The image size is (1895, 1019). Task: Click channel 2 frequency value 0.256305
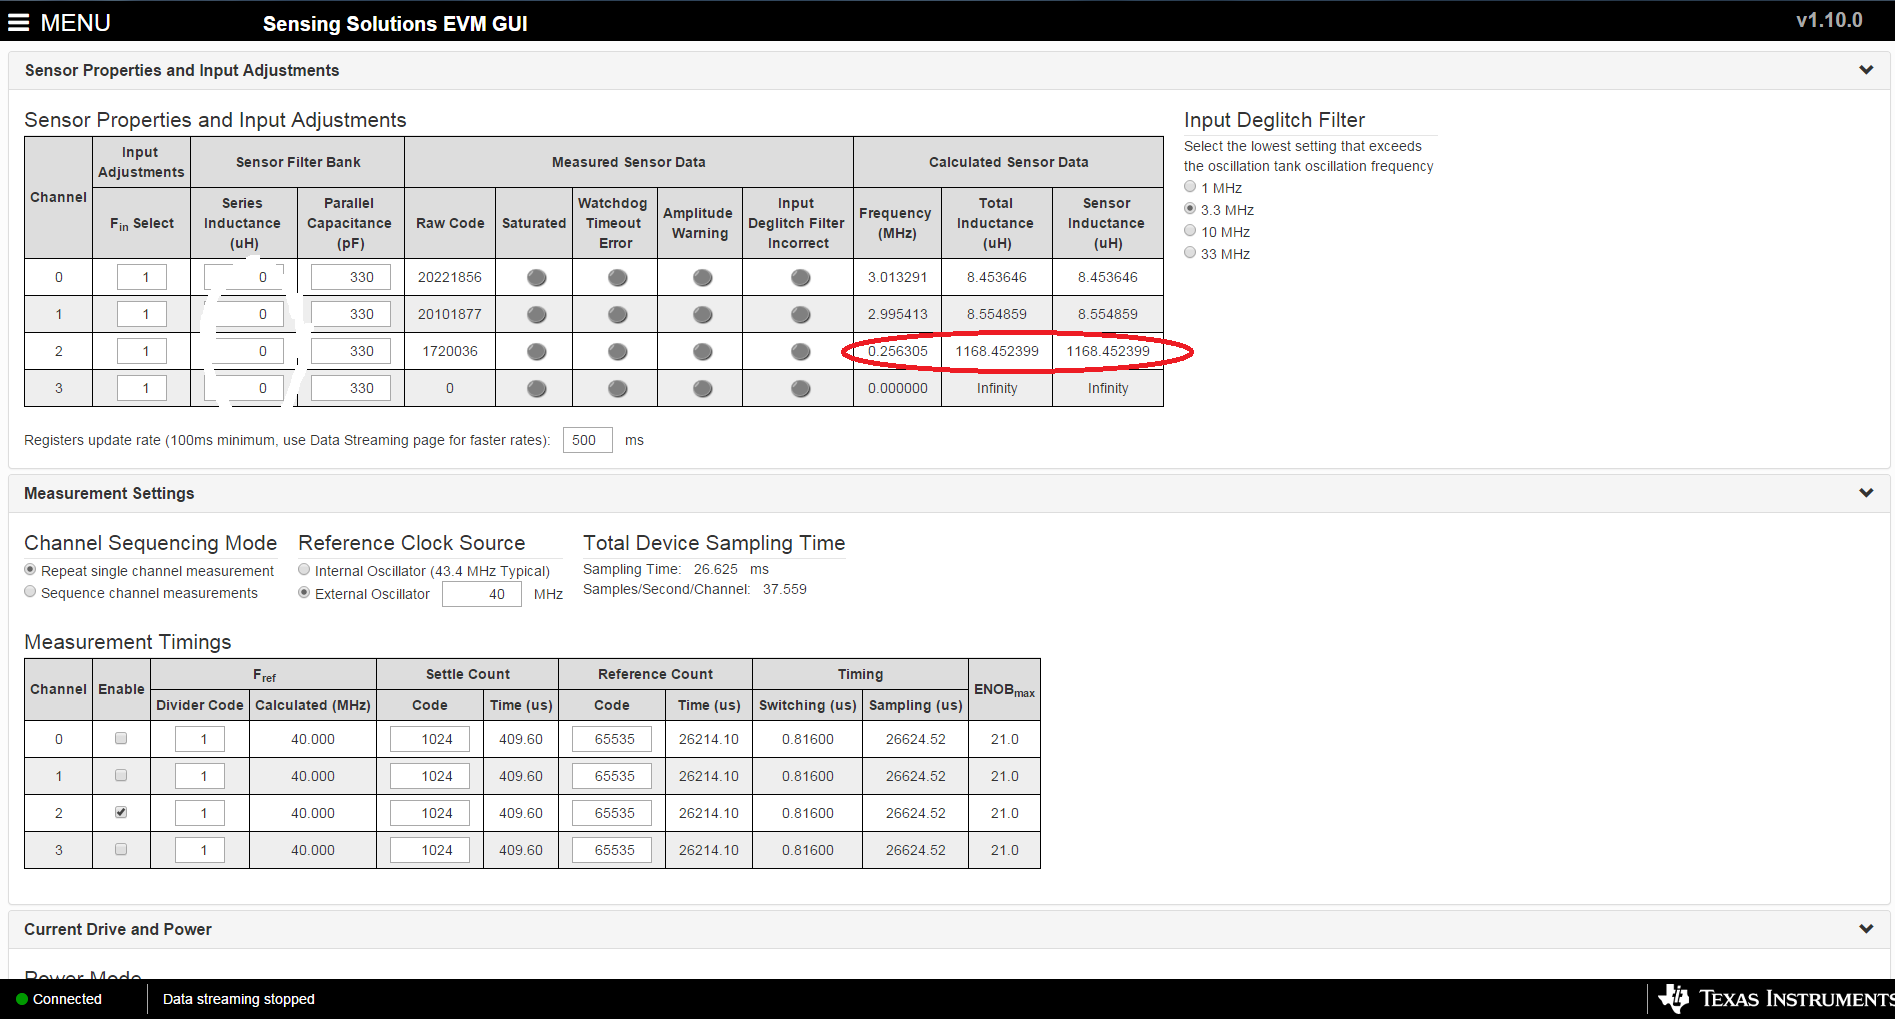898,351
